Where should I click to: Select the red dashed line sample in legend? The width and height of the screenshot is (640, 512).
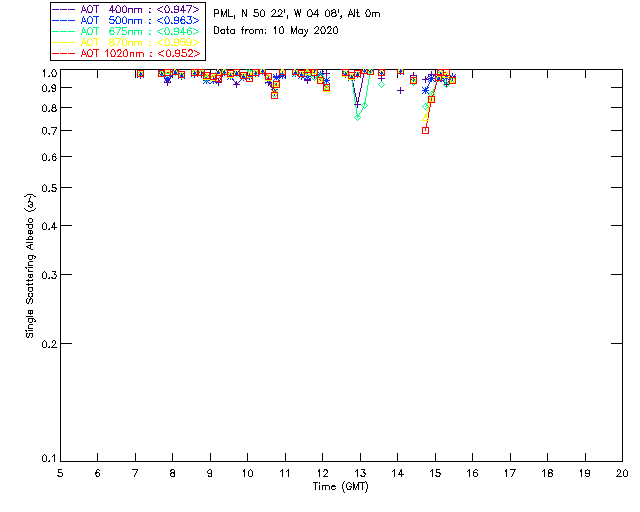pos(64,53)
